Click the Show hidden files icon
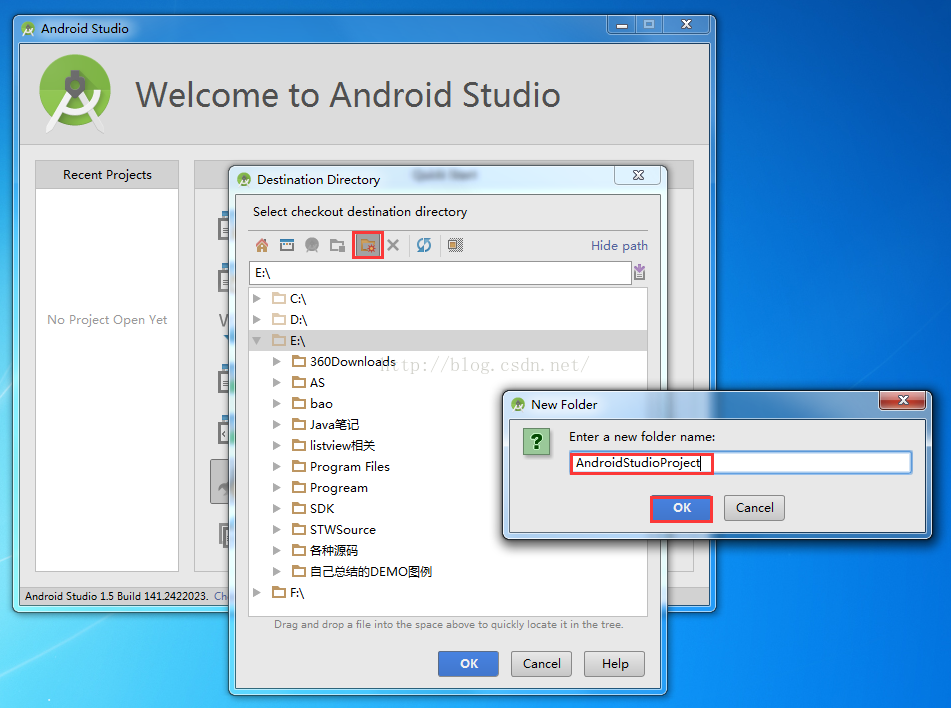The width and height of the screenshot is (951, 708). coord(455,245)
